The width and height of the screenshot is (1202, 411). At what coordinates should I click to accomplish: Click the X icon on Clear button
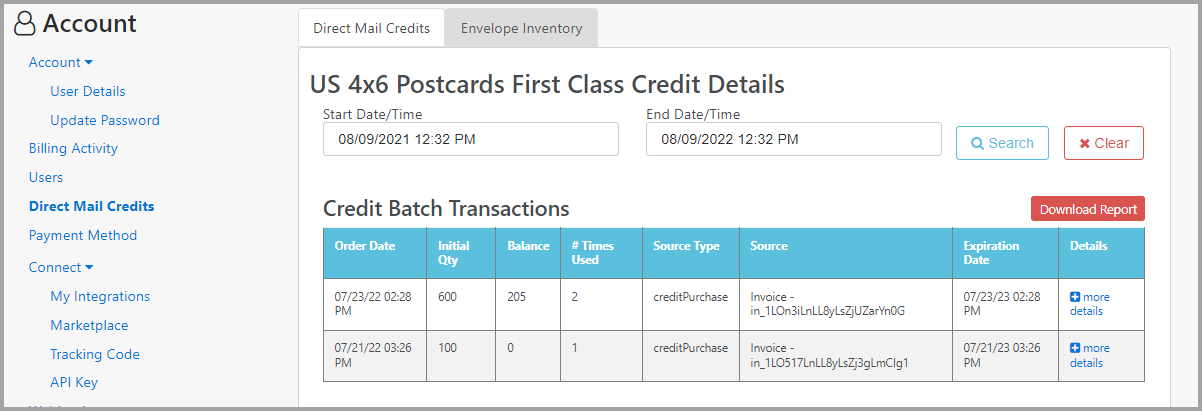(1085, 143)
